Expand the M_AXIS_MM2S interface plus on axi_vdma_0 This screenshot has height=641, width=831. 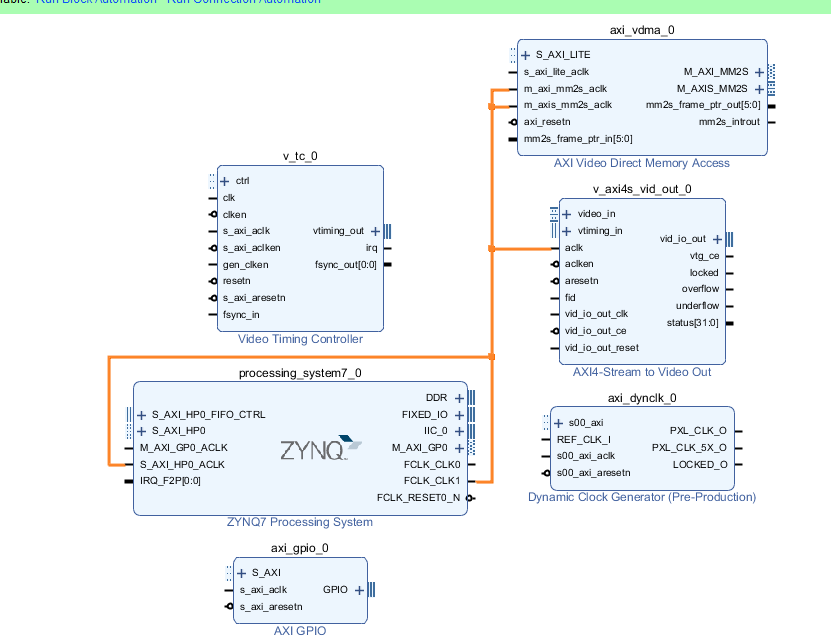tap(759, 89)
